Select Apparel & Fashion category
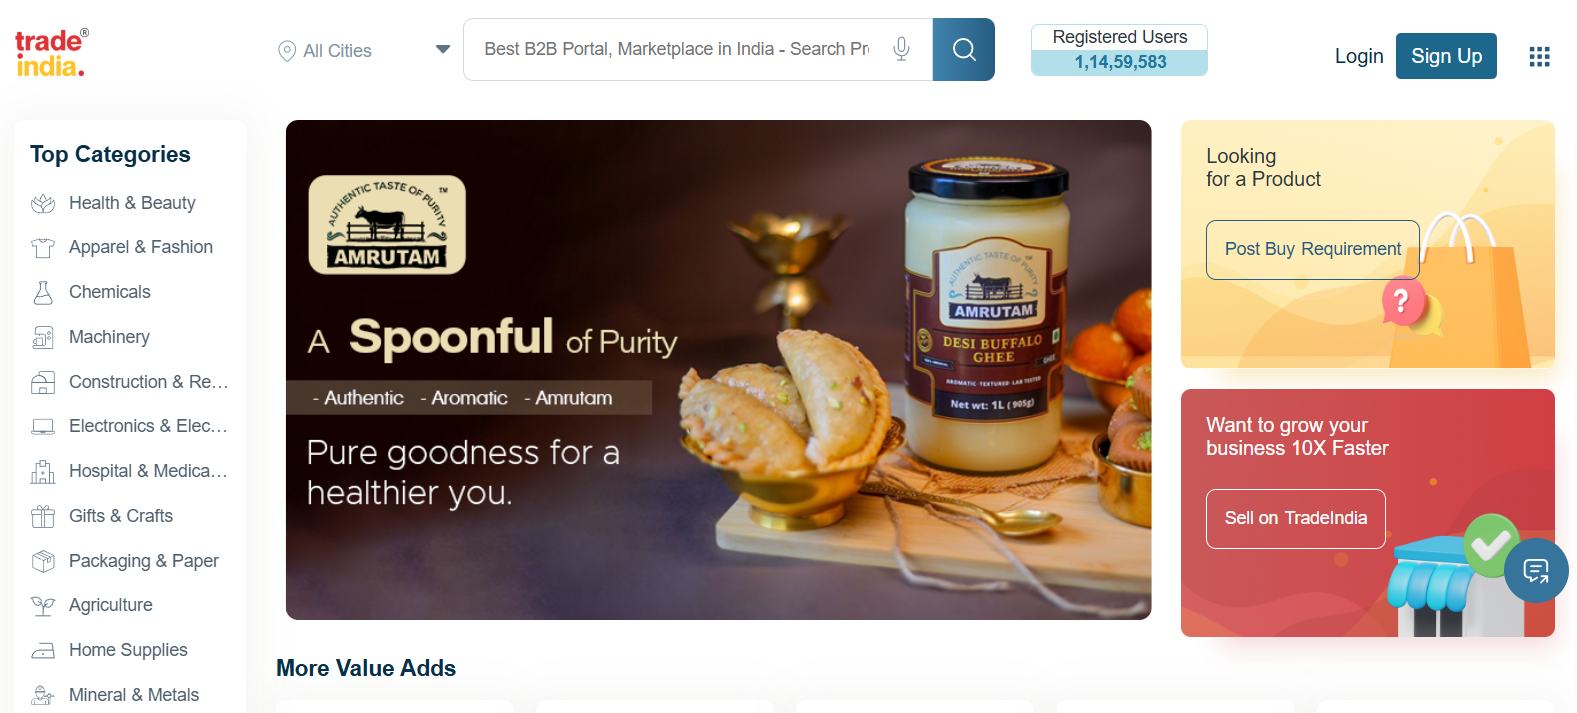Viewport: 1577px width, 713px height. click(141, 247)
